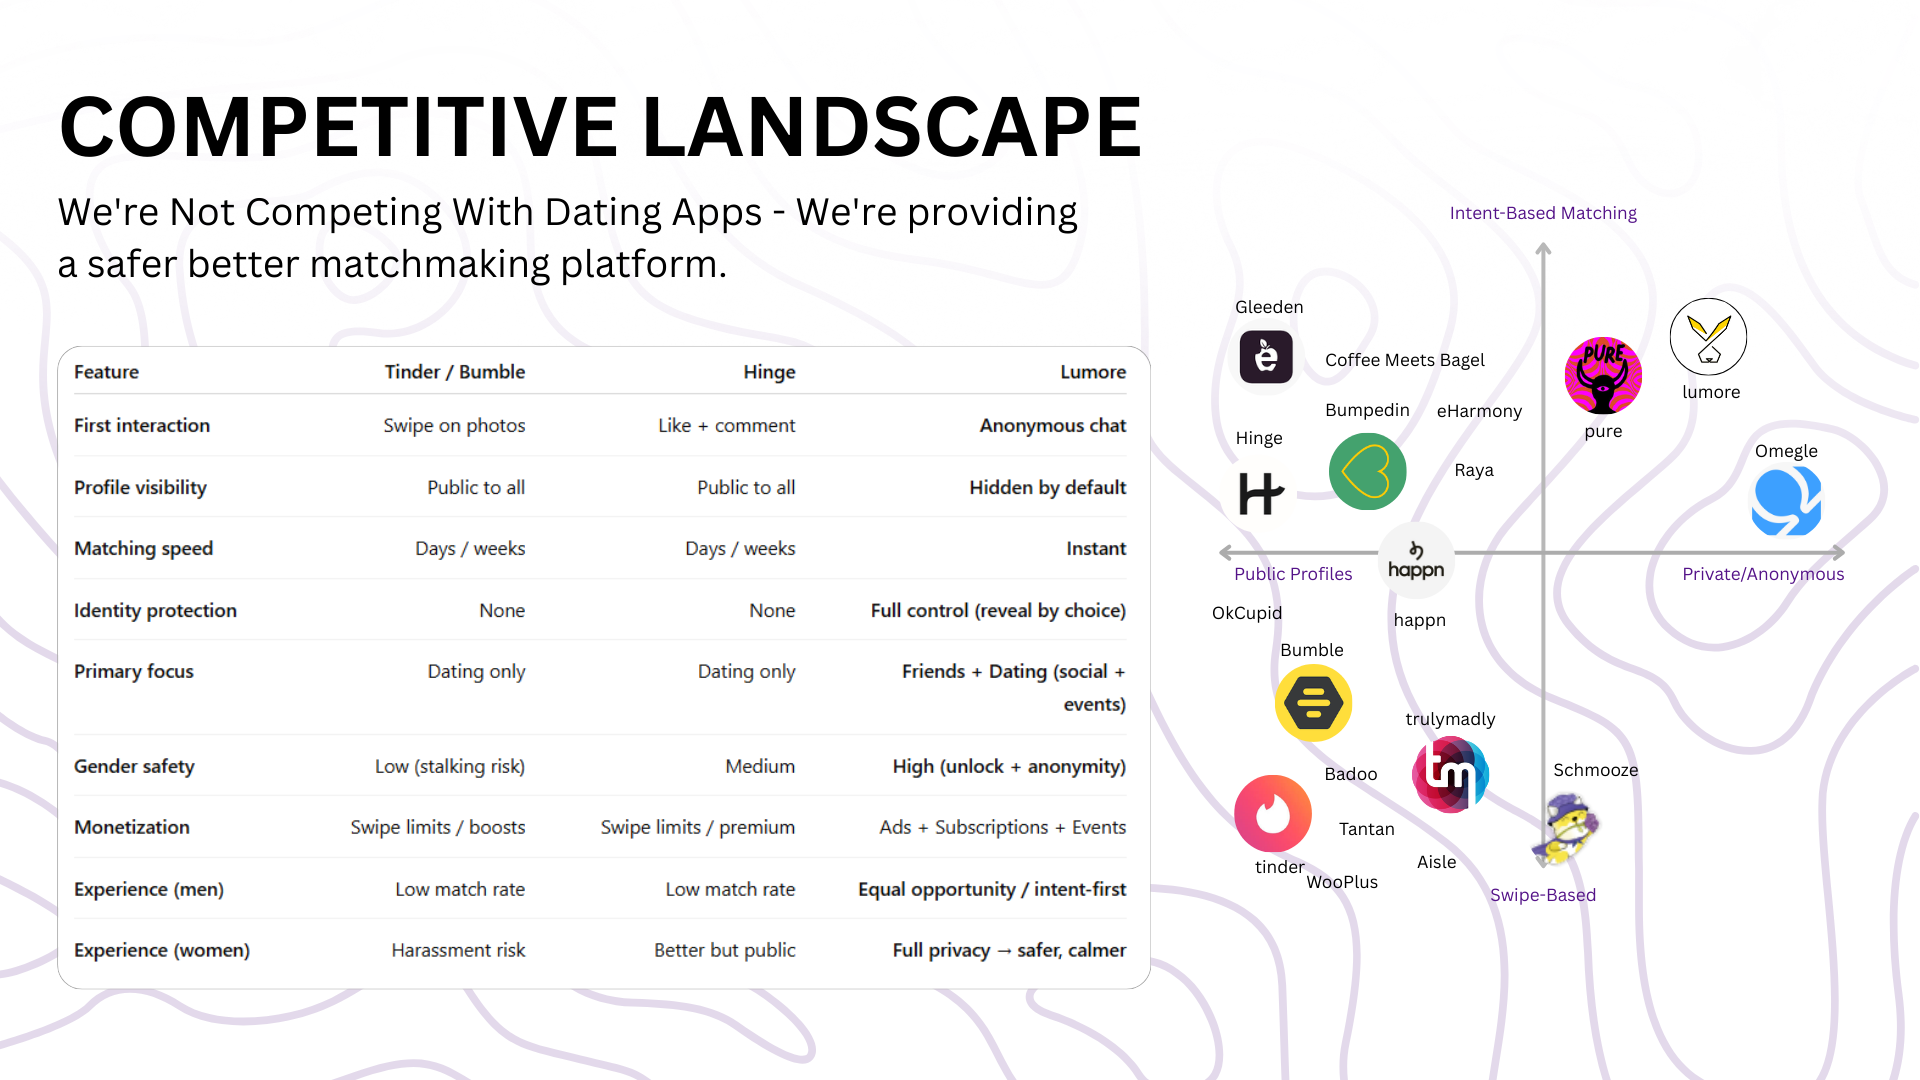
Task: Click the happn circular logo
Action: pos(1416,561)
